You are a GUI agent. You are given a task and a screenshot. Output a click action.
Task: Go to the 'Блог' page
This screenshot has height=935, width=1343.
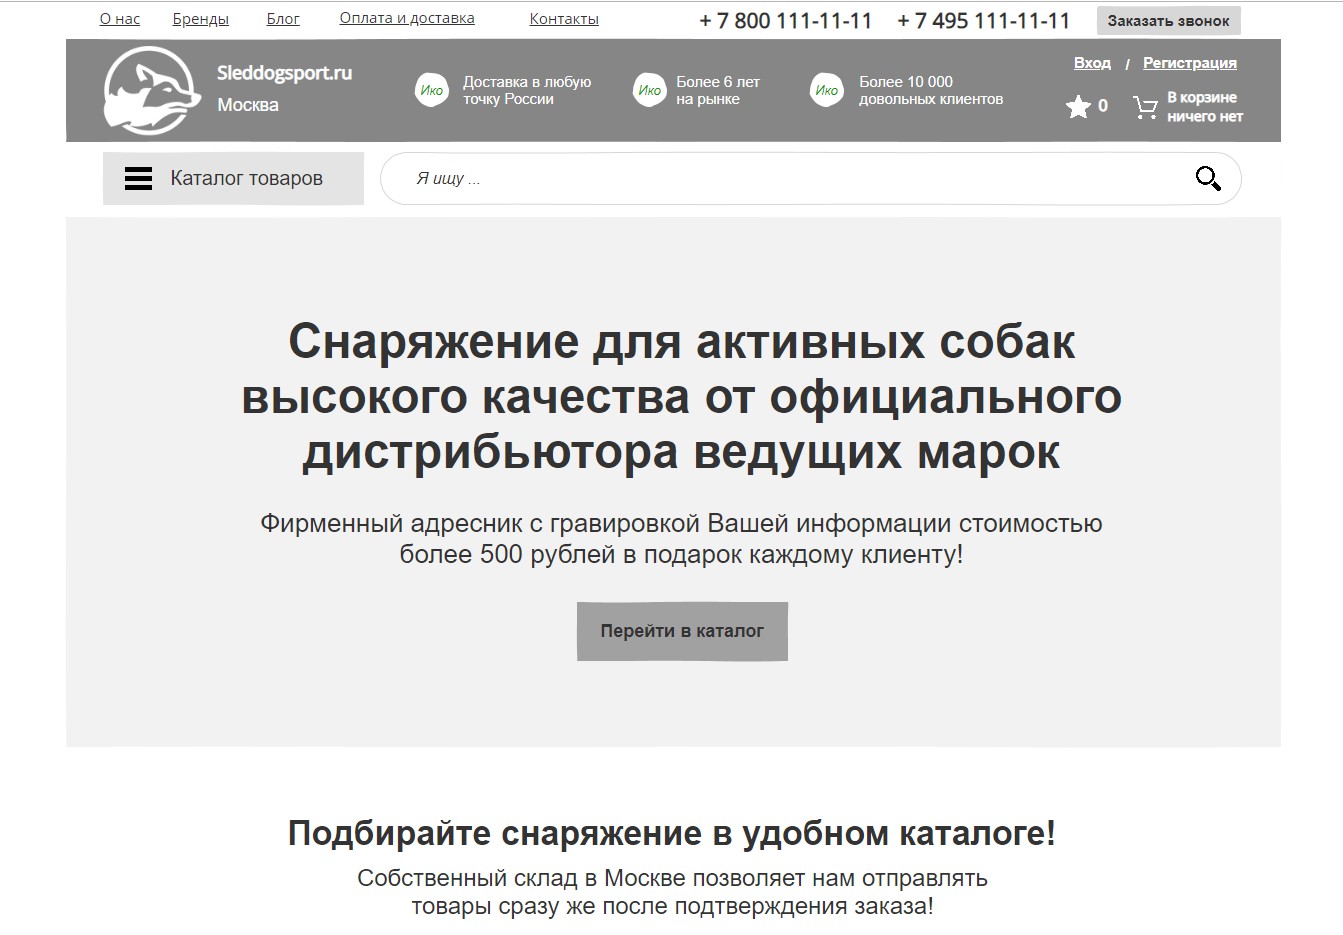click(283, 19)
